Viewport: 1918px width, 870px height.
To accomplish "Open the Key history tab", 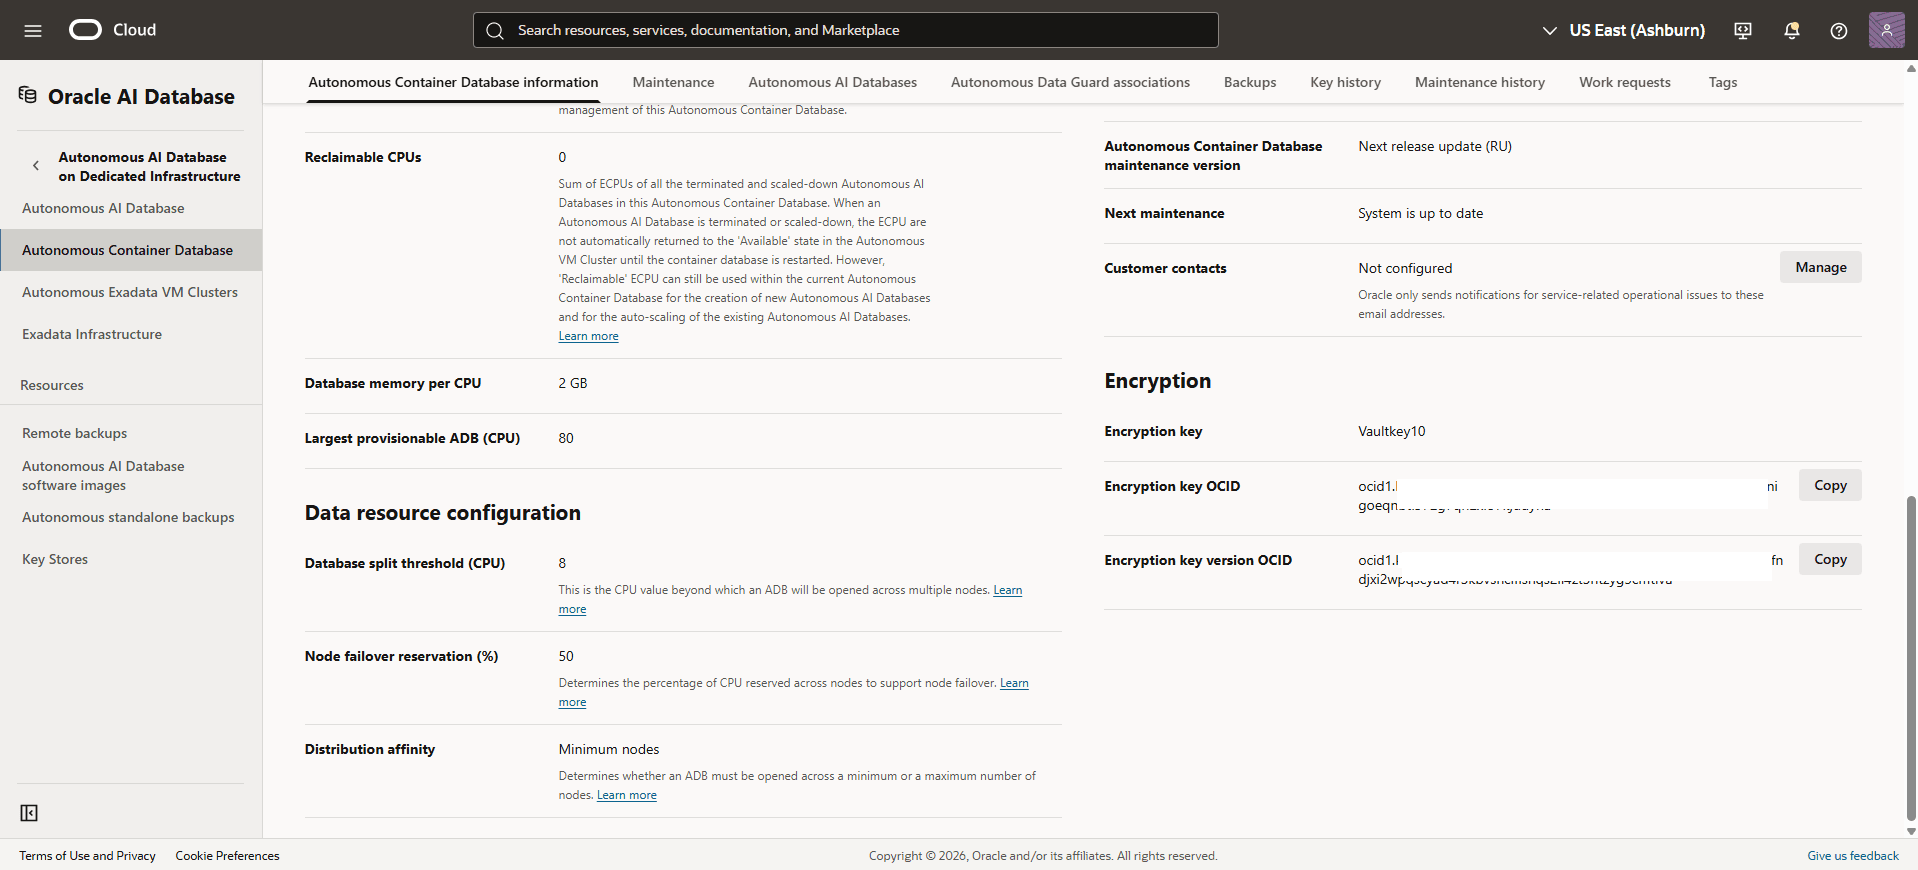I will pos(1345,82).
